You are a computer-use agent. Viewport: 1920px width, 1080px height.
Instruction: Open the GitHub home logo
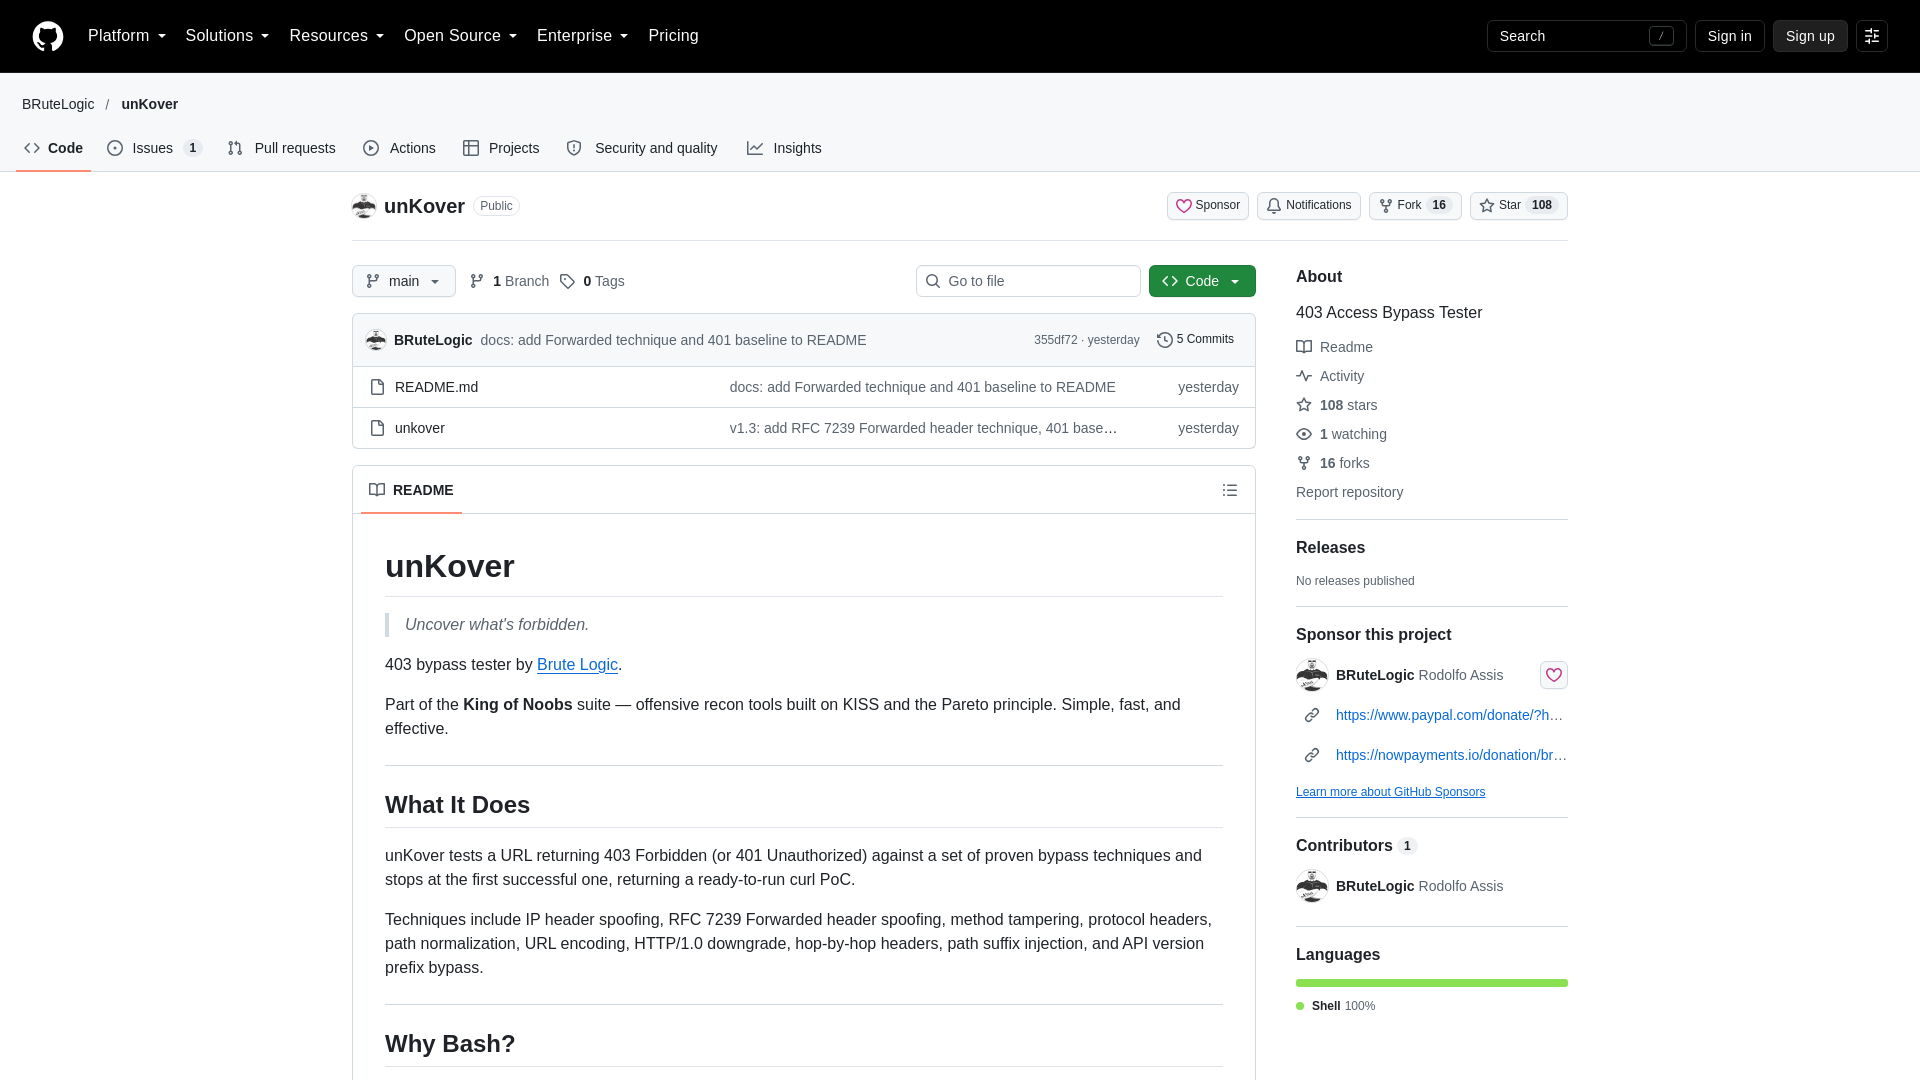[x=48, y=36]
